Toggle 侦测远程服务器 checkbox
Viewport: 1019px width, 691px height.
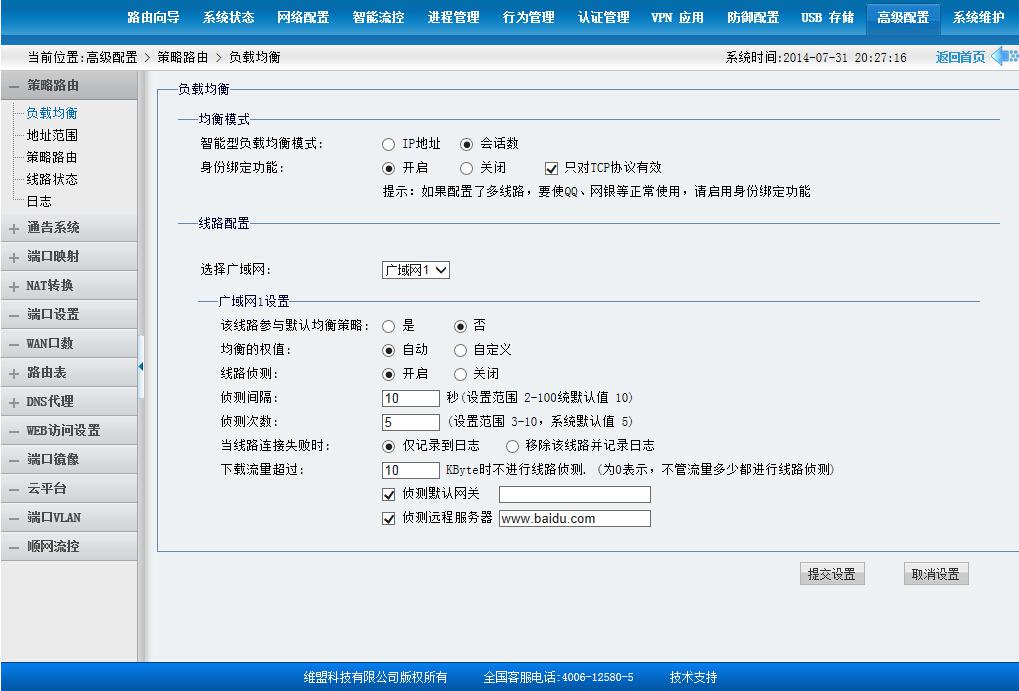pyautogui.click(x=389, y=519)
